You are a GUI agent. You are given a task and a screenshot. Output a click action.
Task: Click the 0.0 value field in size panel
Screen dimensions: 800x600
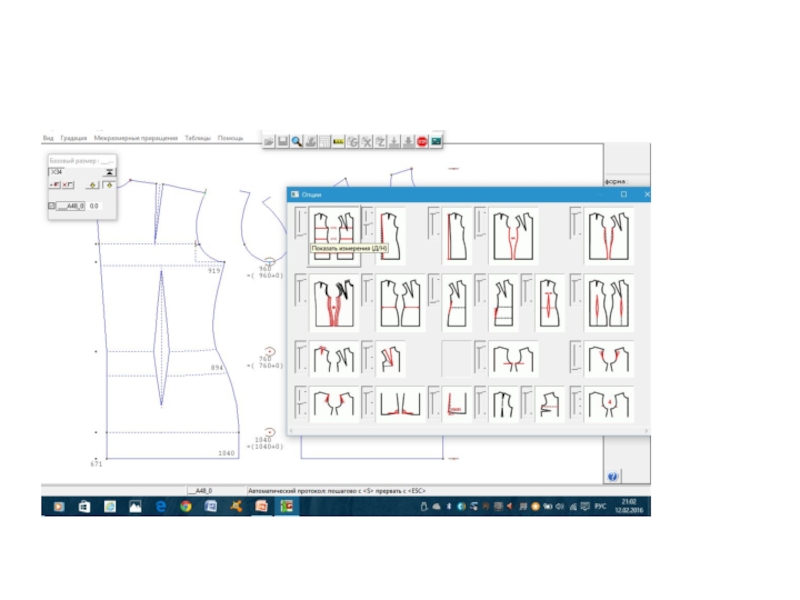[94, 206]
